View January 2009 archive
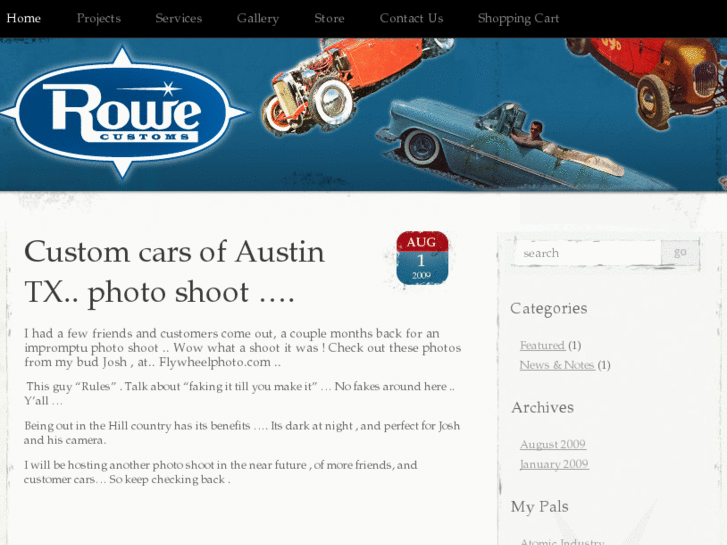Viewport: 727px width, 545px height. tap(554, 464)
